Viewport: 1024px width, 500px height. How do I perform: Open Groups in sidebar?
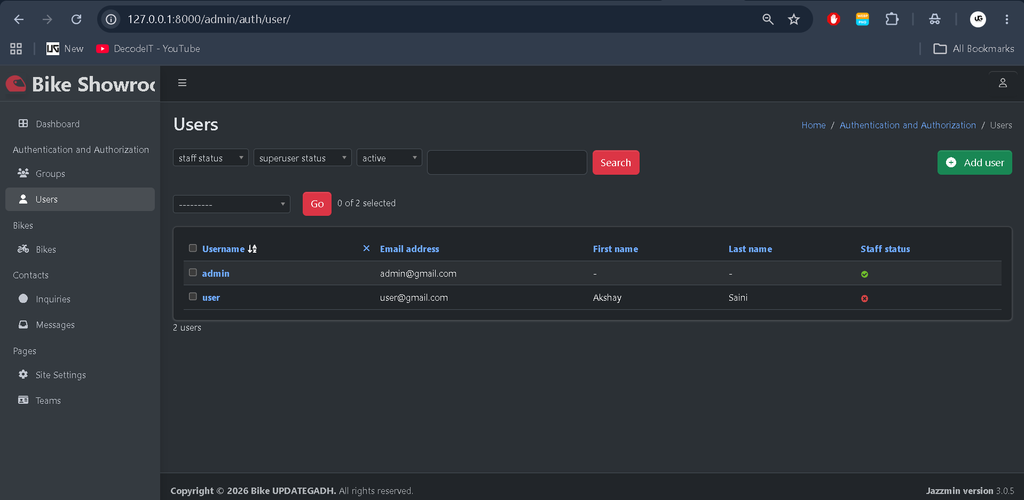80,174
